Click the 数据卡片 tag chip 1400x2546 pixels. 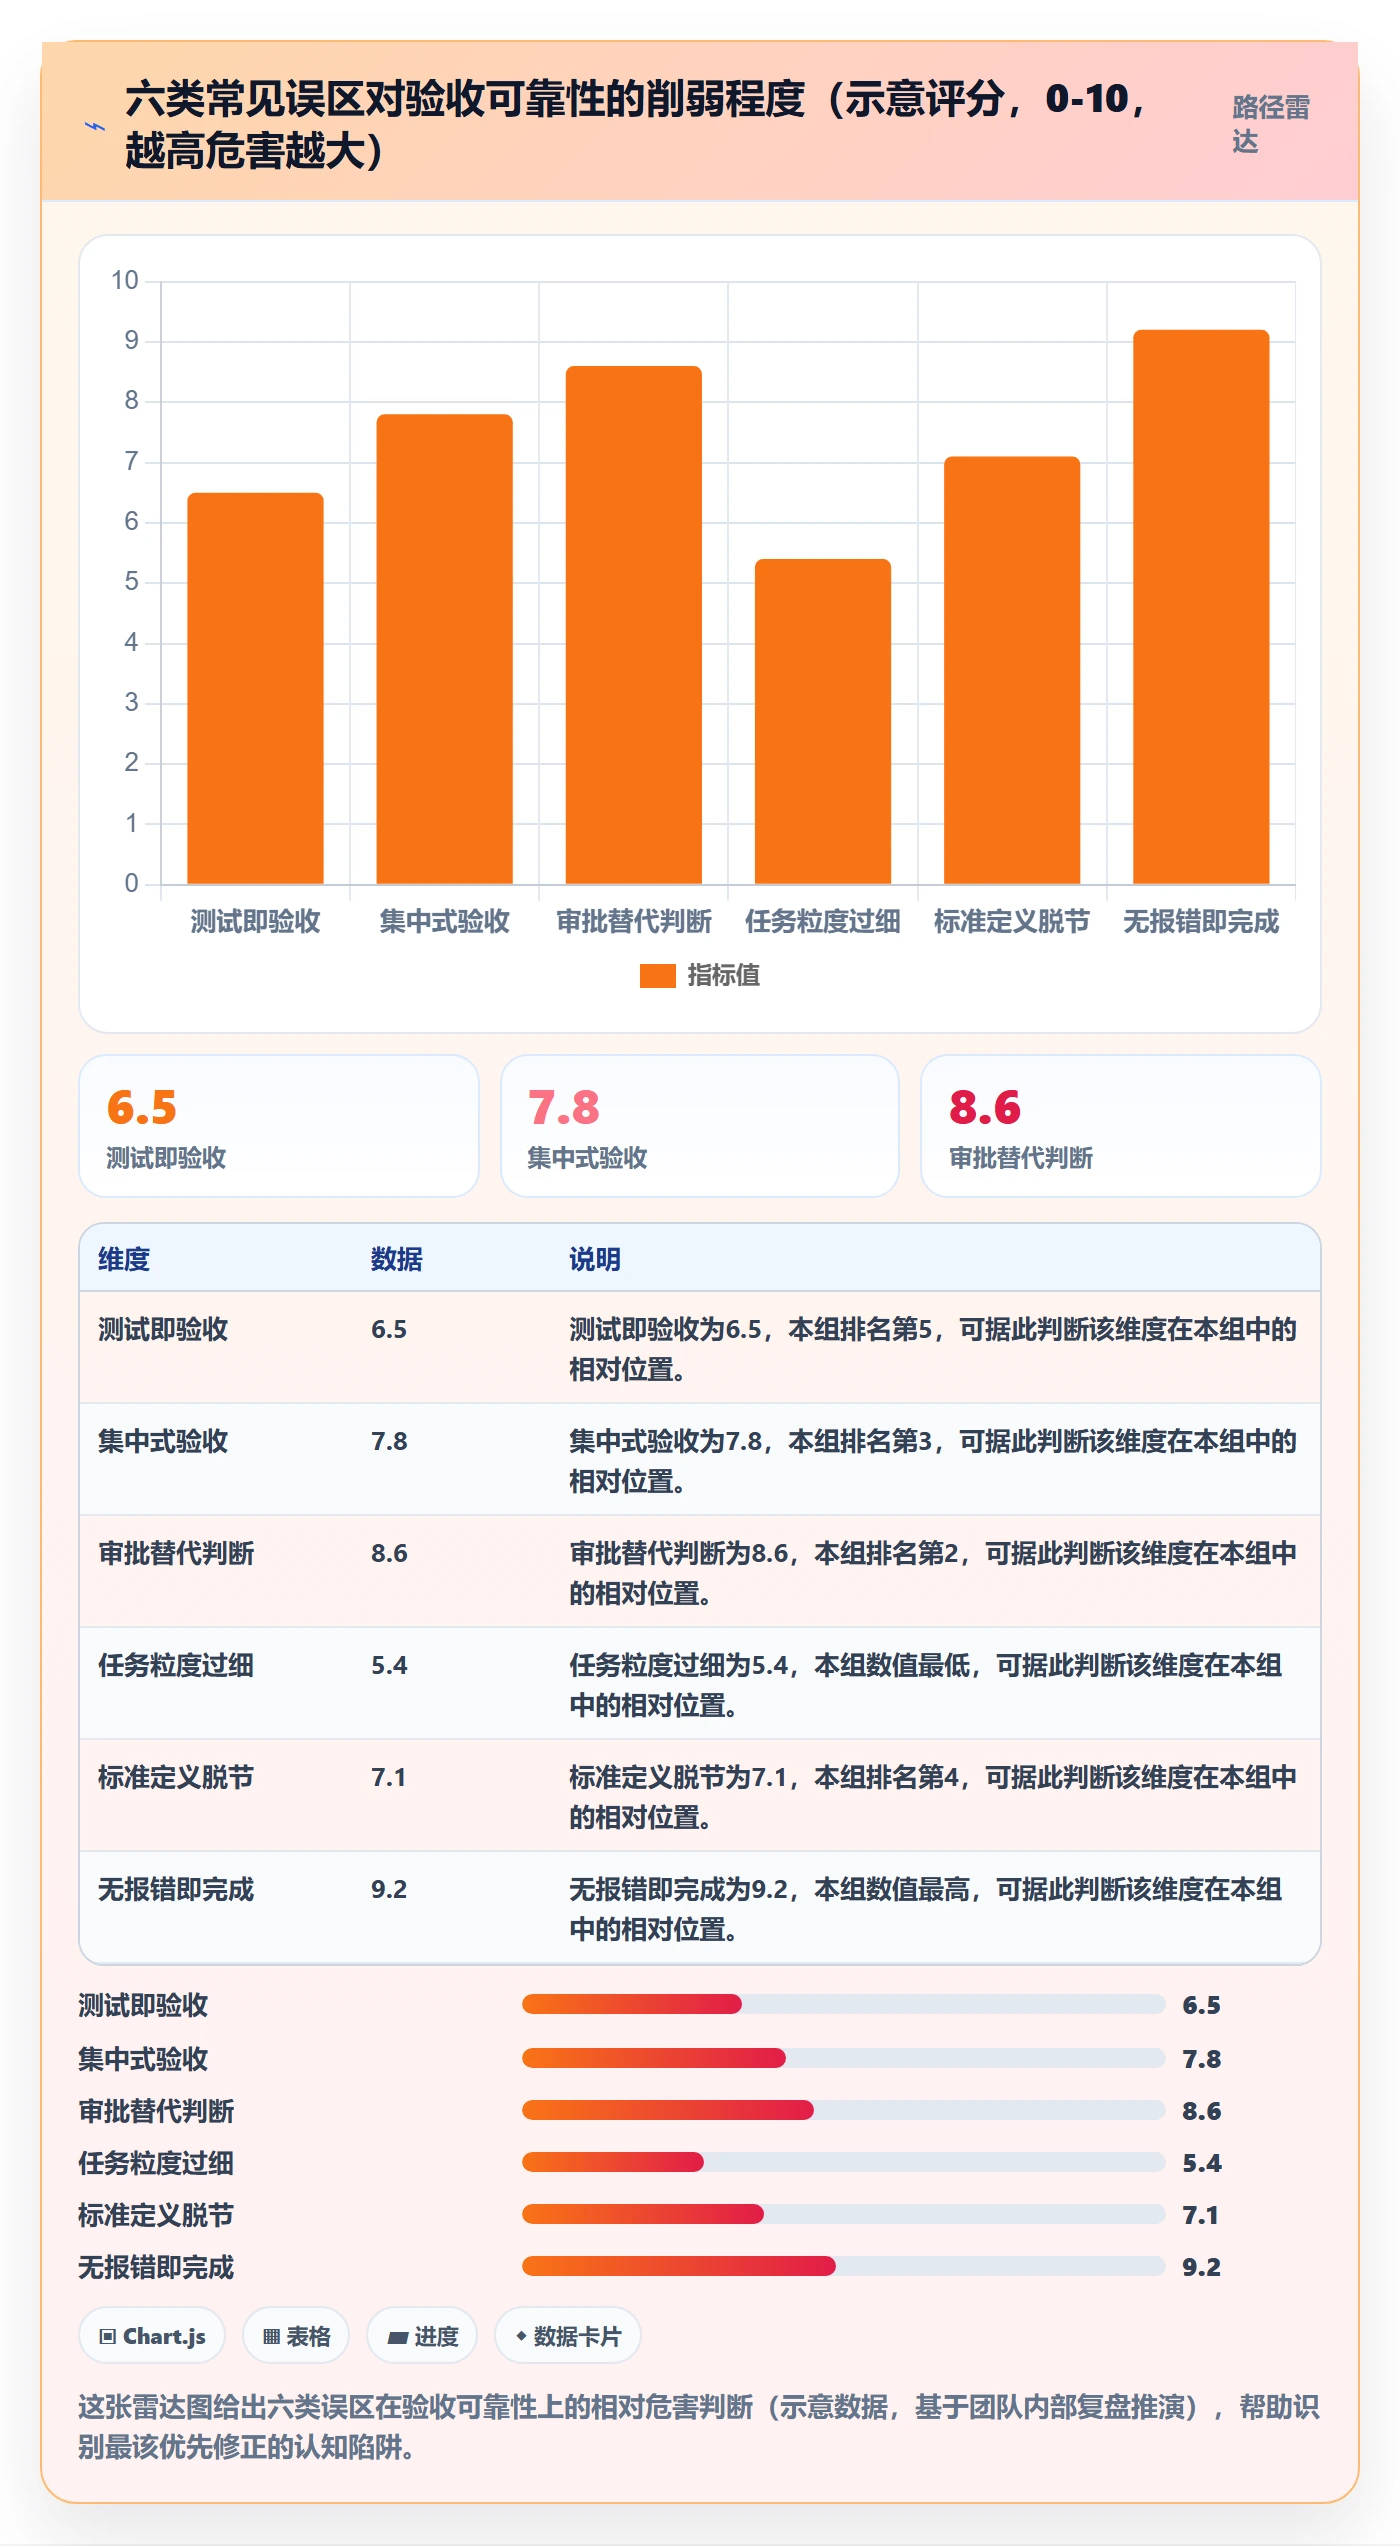pyautogui.click(x=568, y=2336)
